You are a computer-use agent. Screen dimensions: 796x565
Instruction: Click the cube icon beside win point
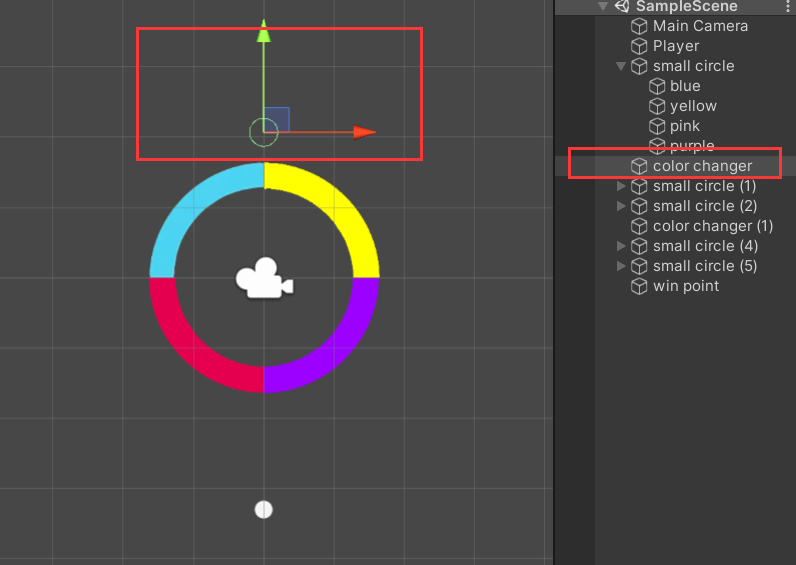pyautogui.click(x=639, y=286)
